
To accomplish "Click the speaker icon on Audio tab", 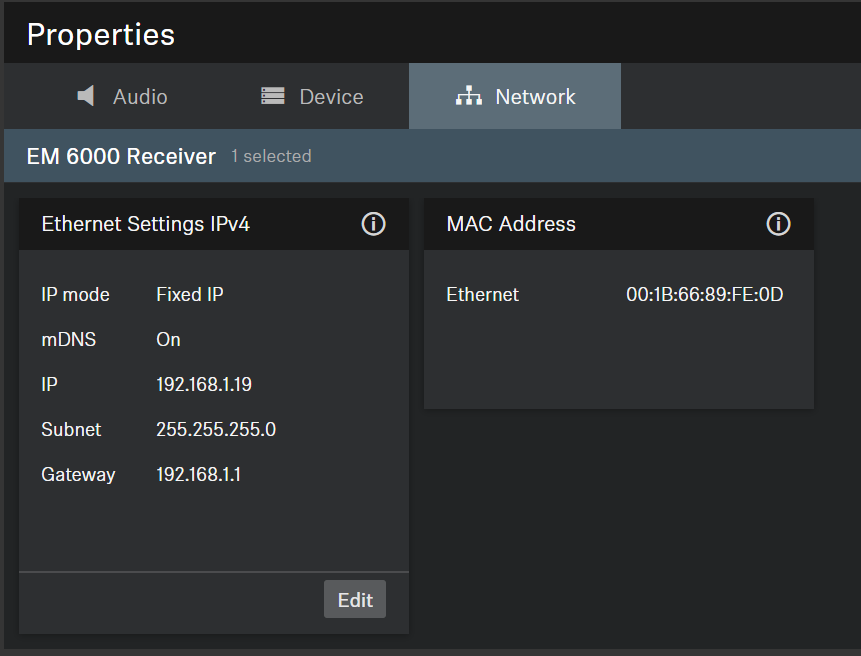I will coord(87,96).
